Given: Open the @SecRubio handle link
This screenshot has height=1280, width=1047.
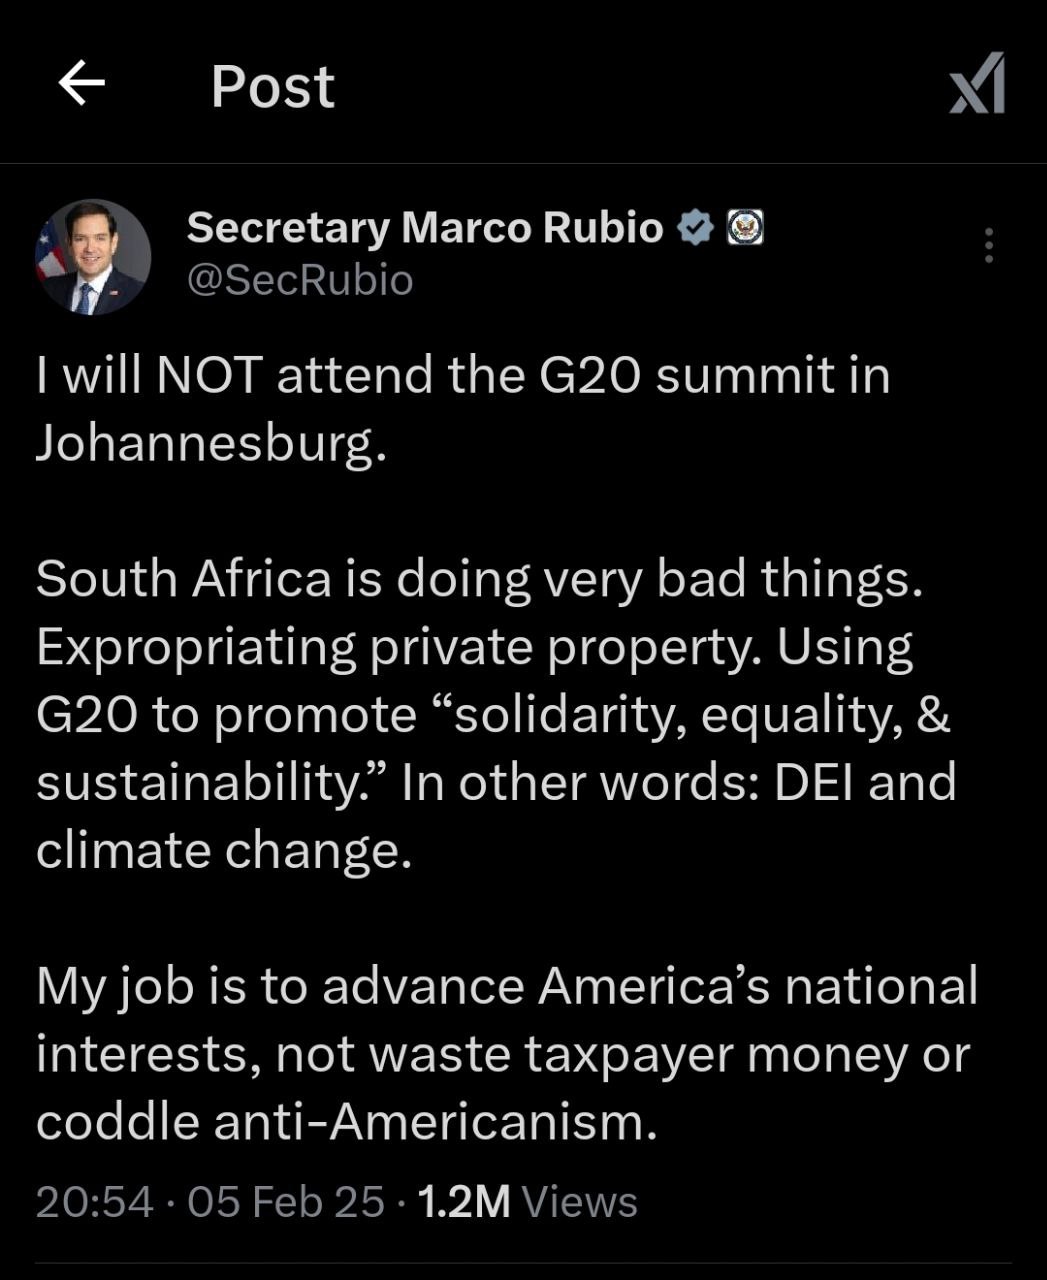Looking at the screenshot, I should [299, 280].
